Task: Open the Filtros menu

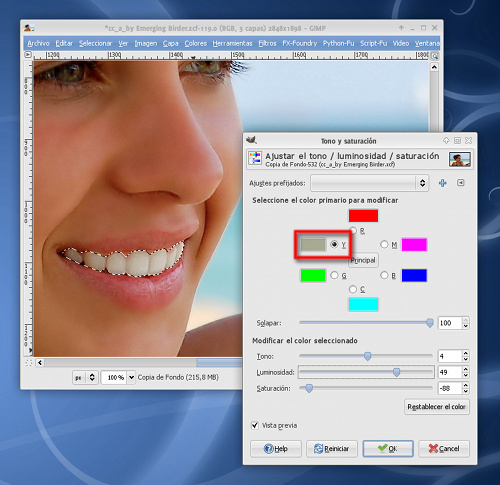Action: pyautogui.click(x=267, y=43)
